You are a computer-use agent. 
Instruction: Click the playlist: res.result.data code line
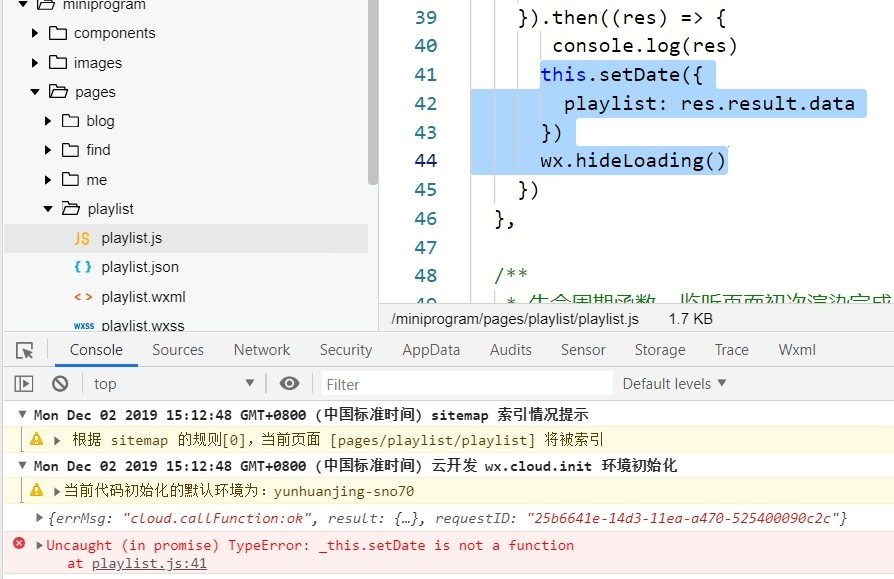click(x=709, y=104)
